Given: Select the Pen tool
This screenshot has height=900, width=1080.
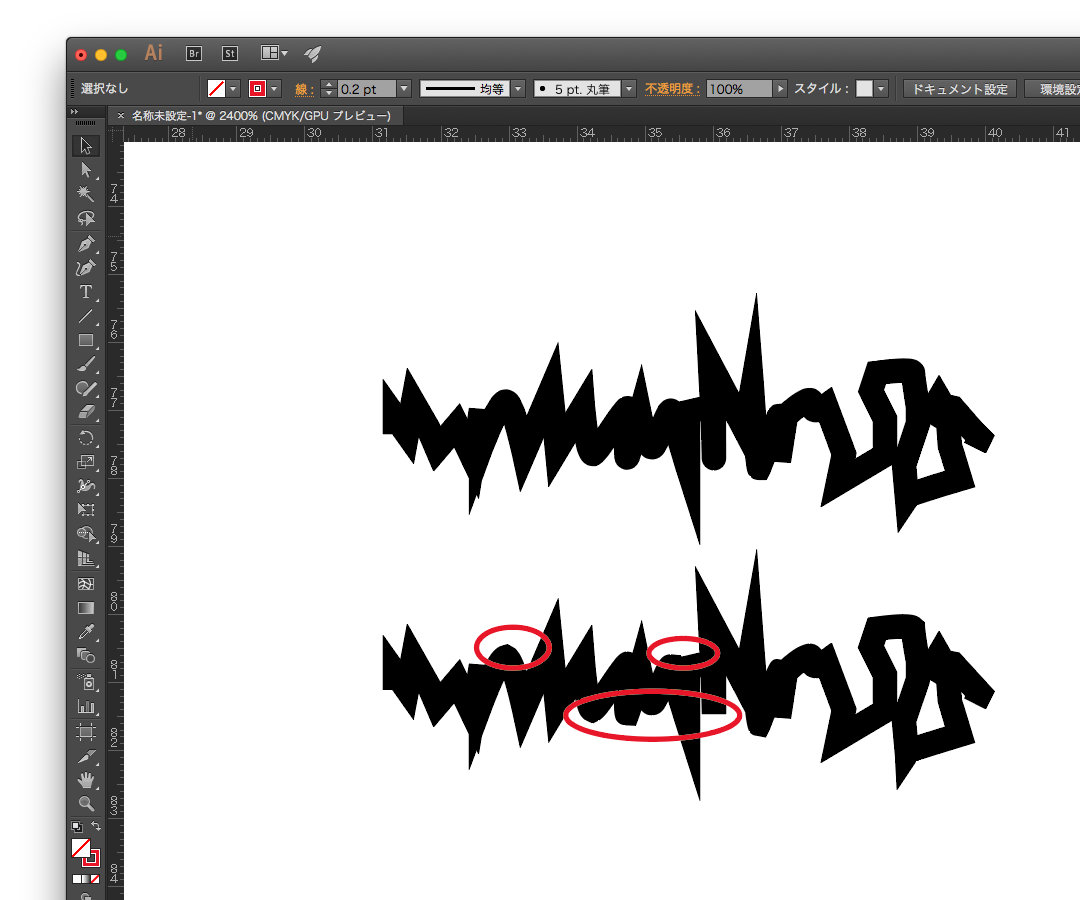Looking at the screenshot, I should click(86, 244).
